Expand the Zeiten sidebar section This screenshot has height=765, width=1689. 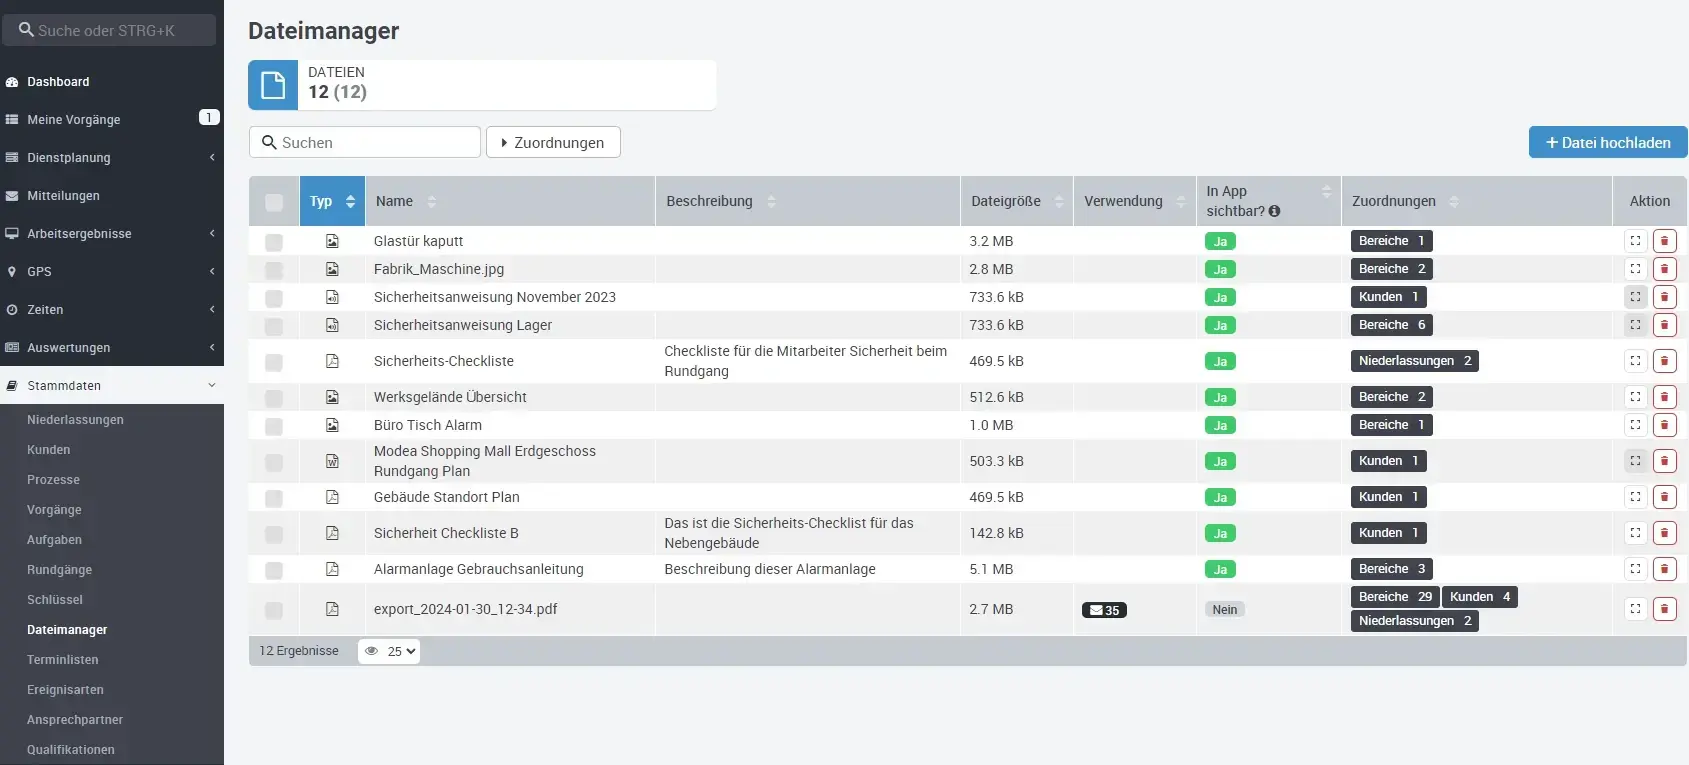[x=112, y=309]
